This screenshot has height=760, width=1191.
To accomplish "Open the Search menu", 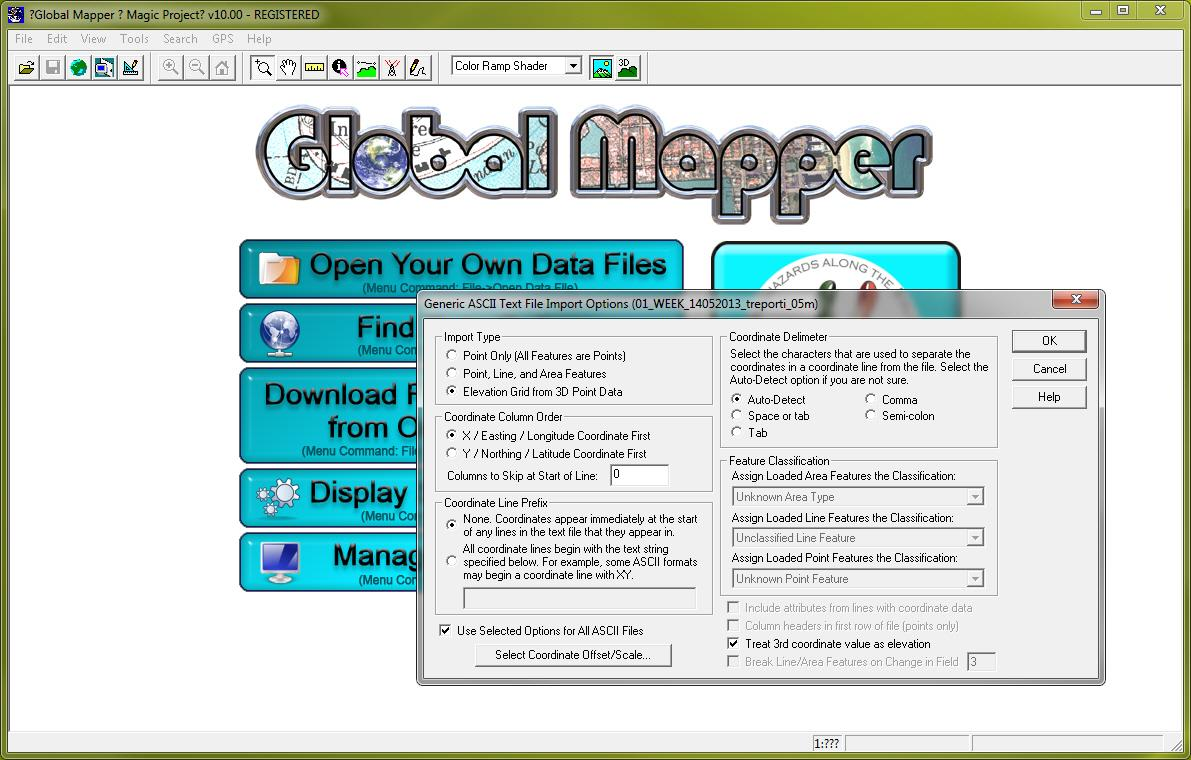I will tap(180, 39).
